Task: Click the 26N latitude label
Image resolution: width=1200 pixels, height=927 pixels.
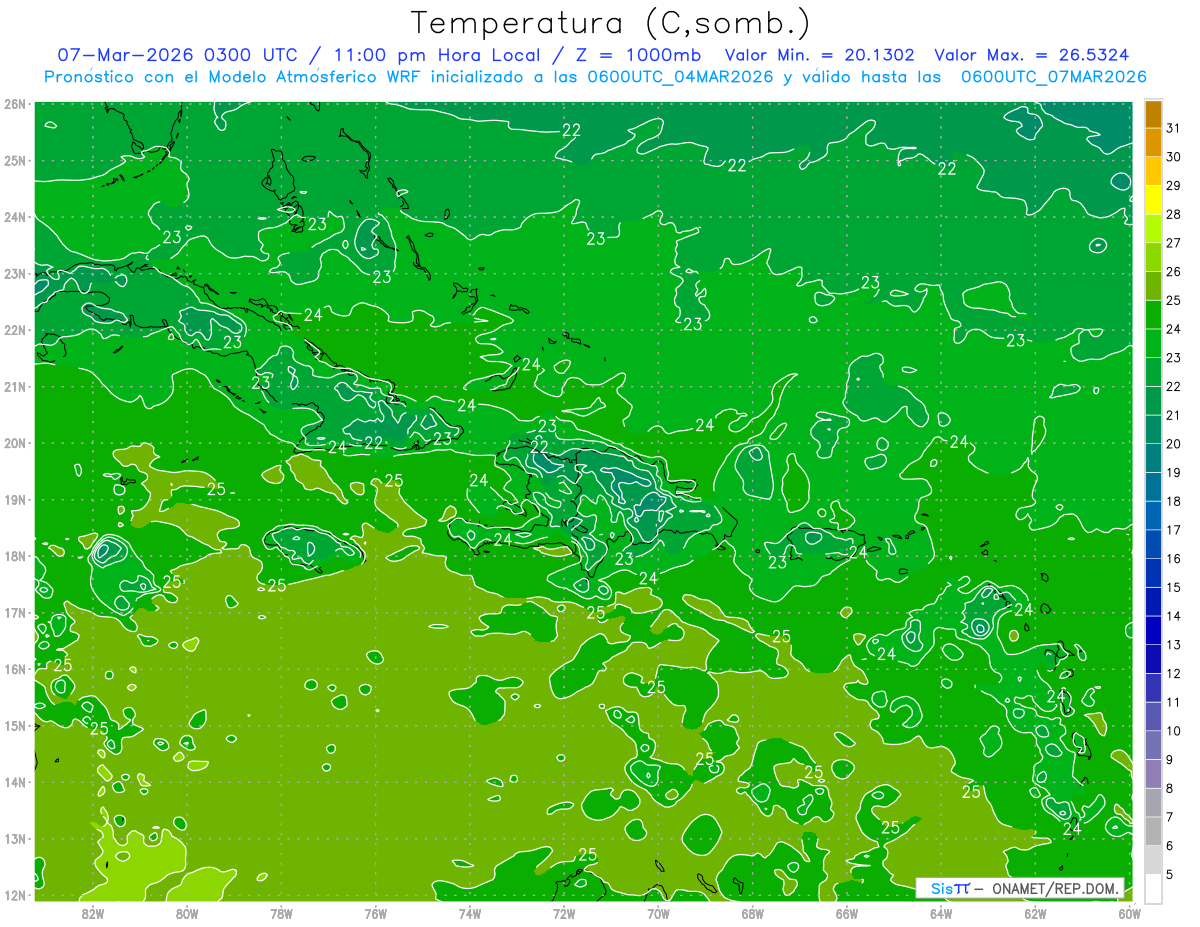Action: 16,104
